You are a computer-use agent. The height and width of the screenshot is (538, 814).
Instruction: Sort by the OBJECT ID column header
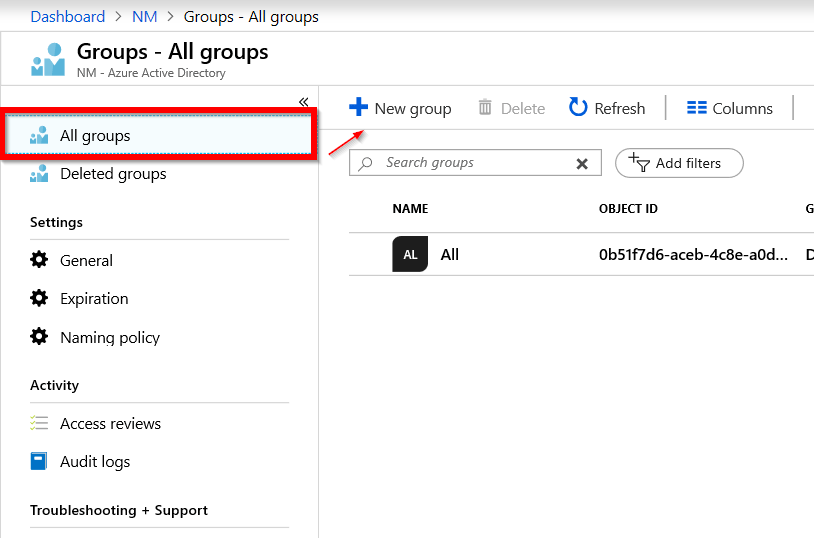point(628,209)
